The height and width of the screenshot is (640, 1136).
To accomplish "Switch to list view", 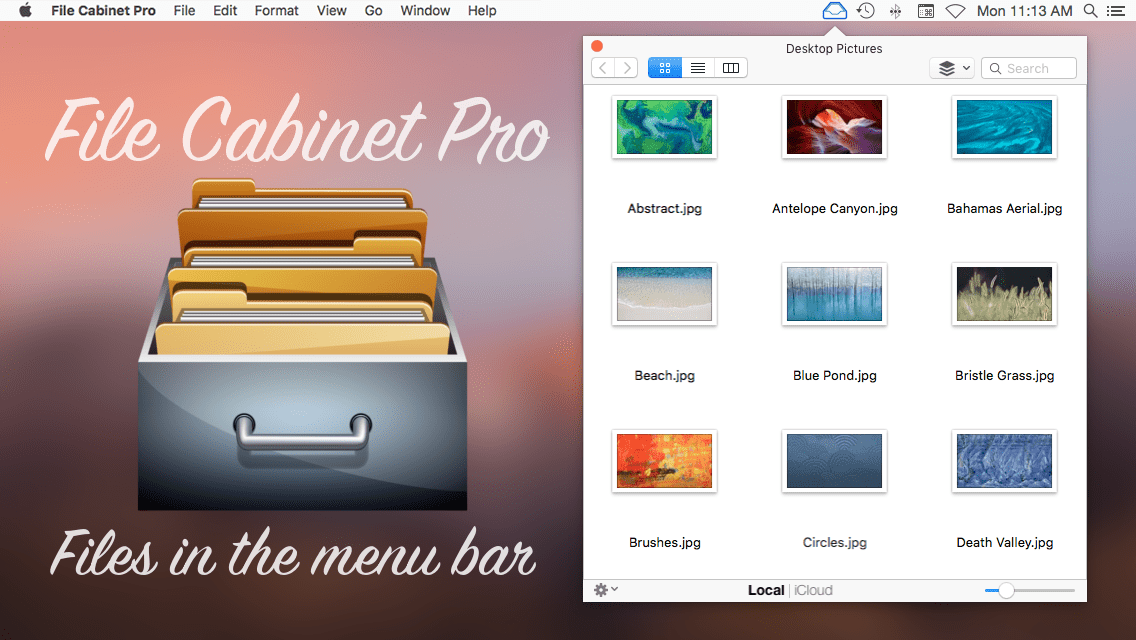I will pyautogui.click(x=697, y=68).
